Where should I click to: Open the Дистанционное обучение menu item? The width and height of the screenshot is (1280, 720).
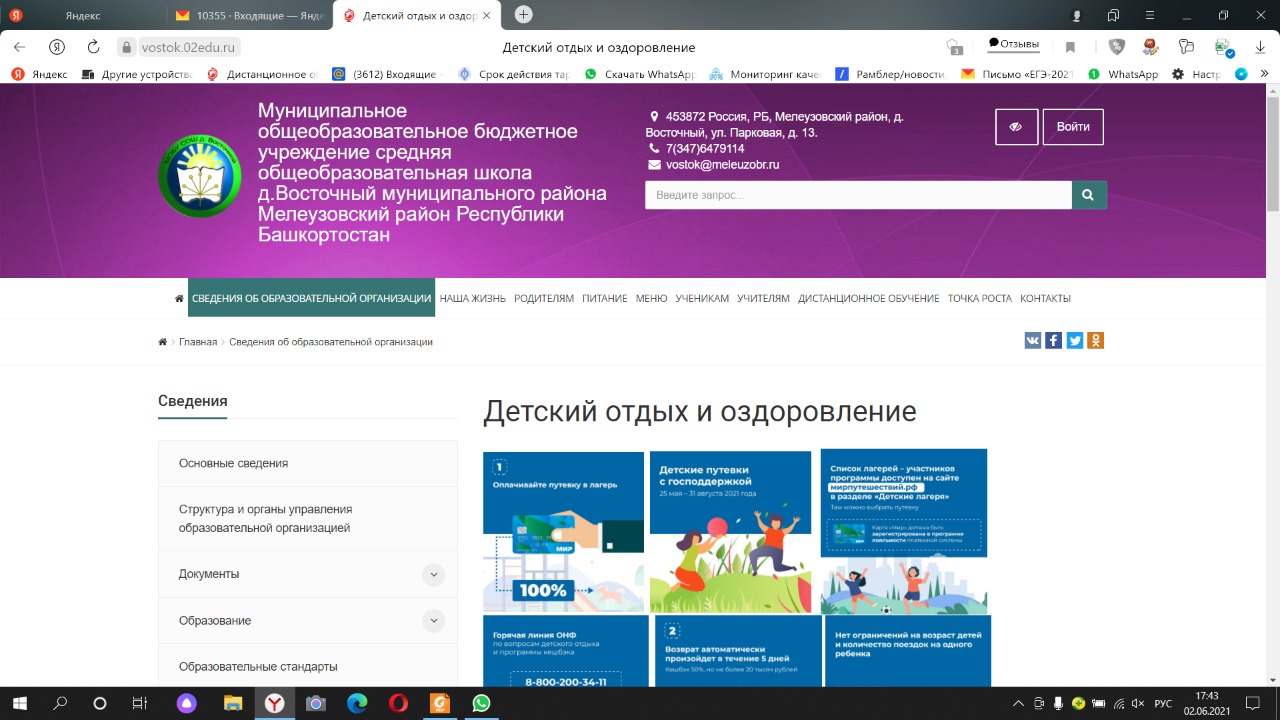(x=868, y=298)
